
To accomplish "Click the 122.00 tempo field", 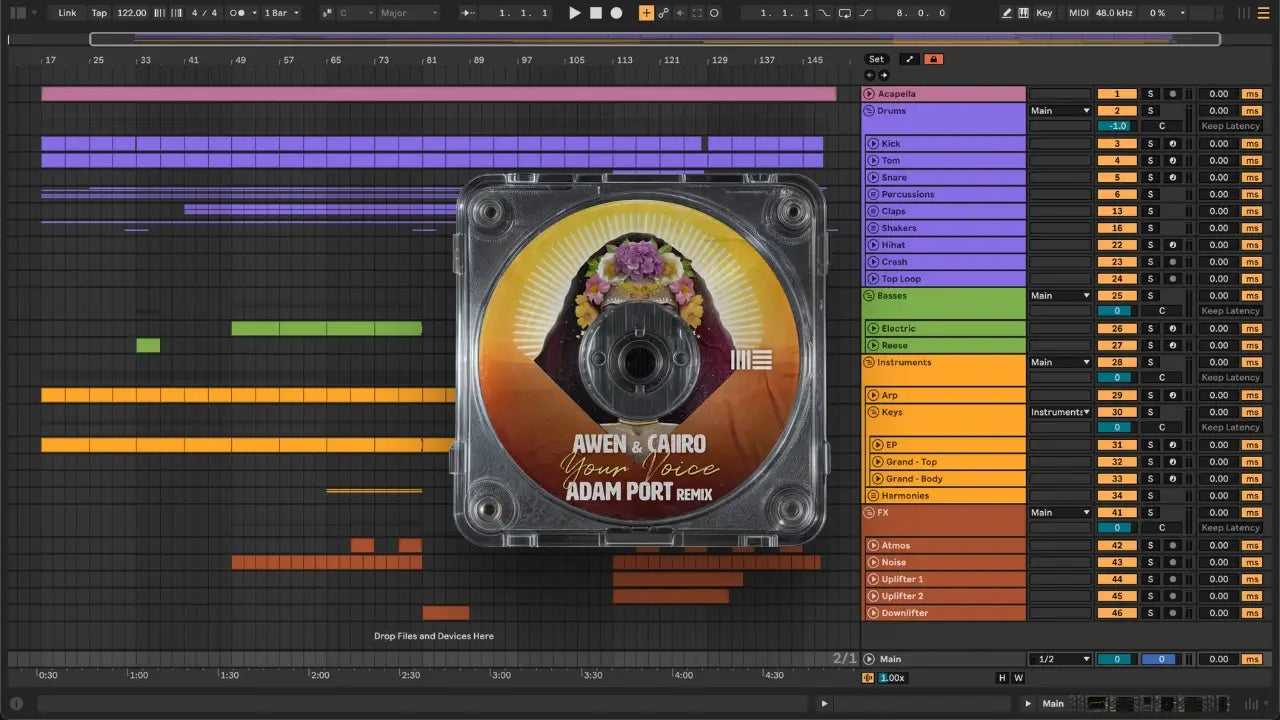I will click(131, 13).
